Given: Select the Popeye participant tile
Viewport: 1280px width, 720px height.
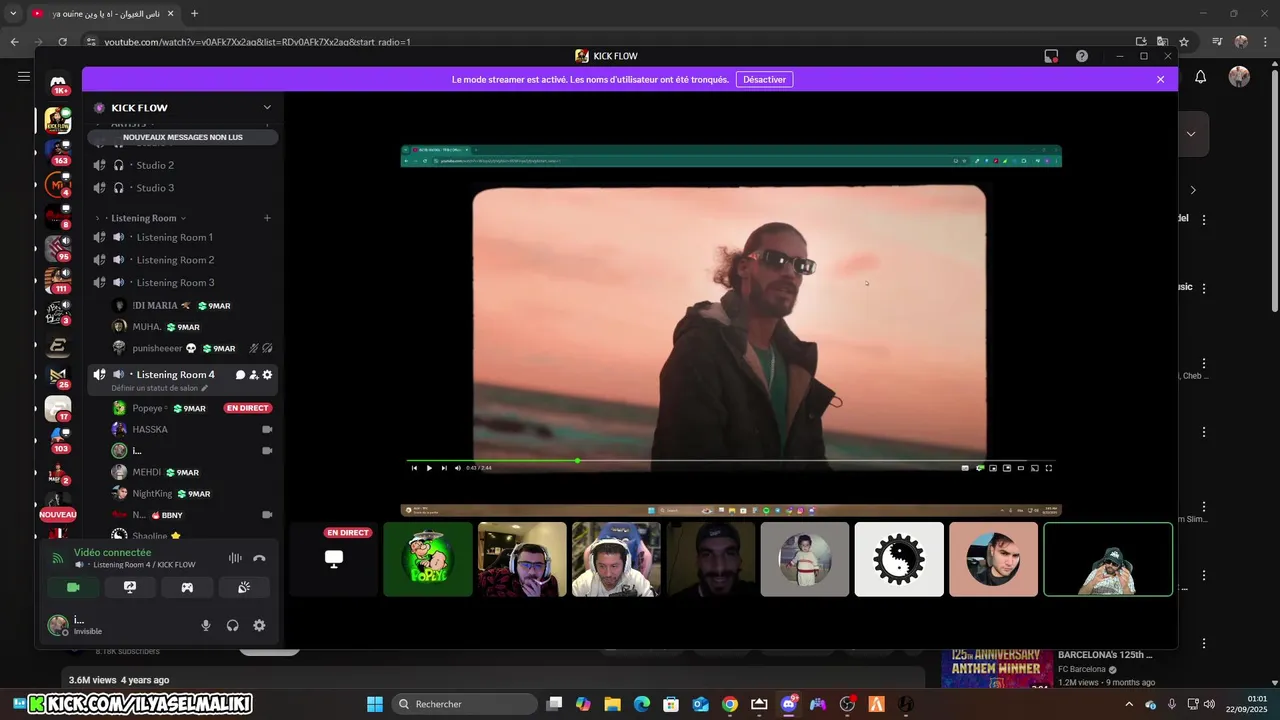Looking at the screenshot, I should [428, 559].
